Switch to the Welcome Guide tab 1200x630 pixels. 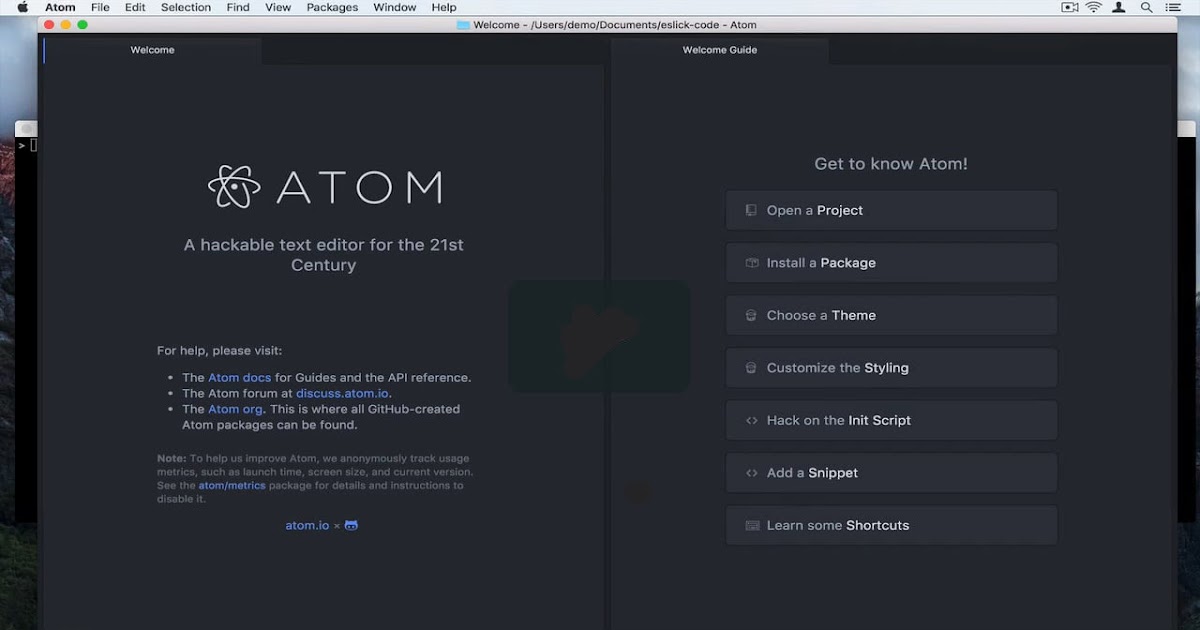point(718,49)
